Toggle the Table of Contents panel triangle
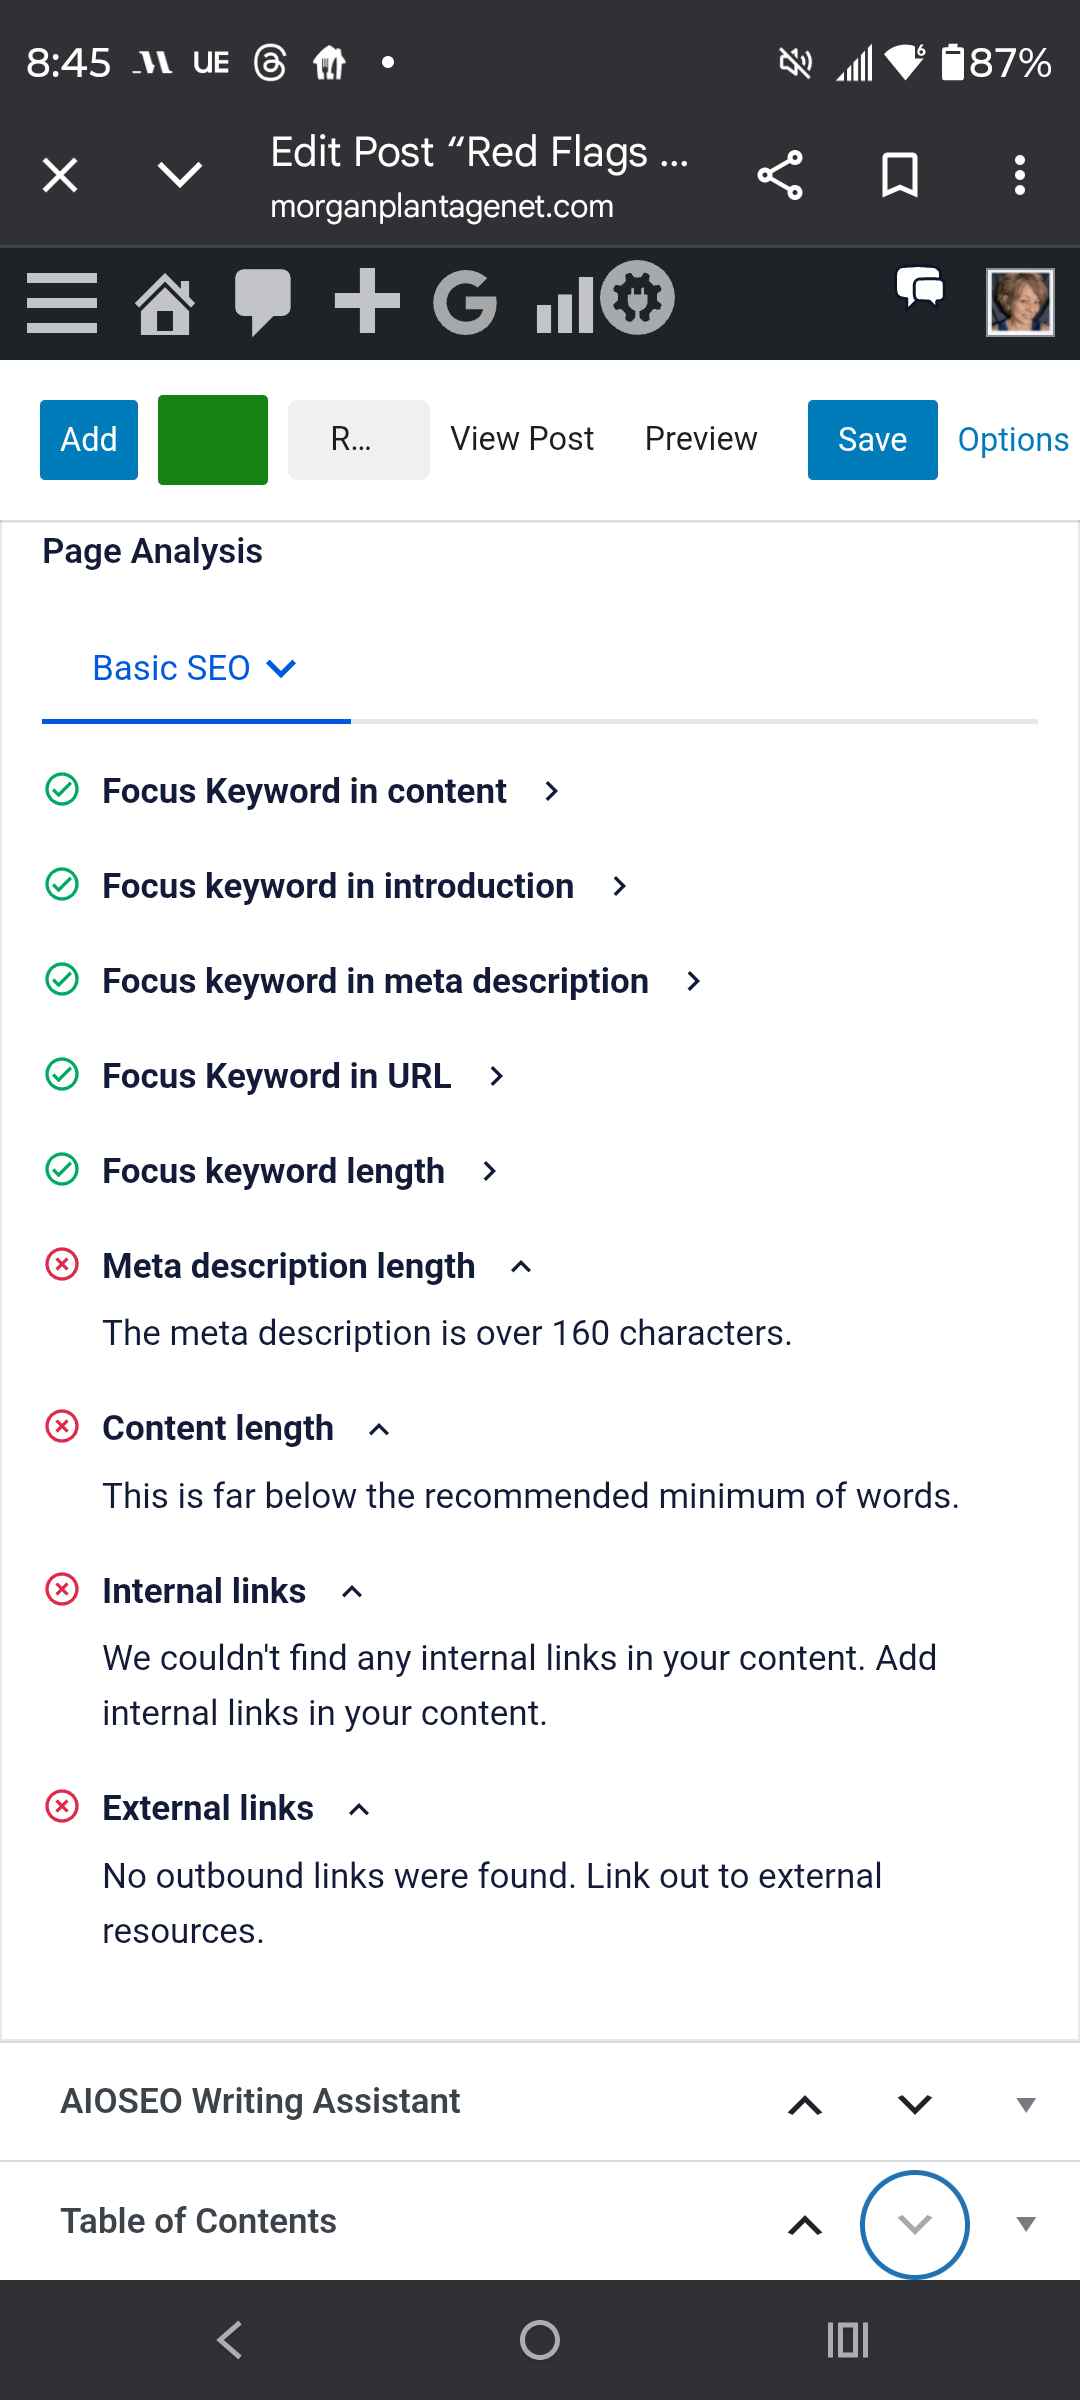Viewport: 1080px width, 2400px height. [1025, 2224]
